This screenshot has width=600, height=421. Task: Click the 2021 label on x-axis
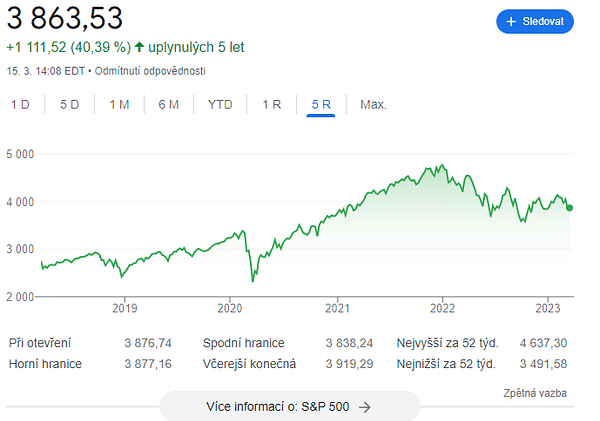pyautogui.click(x=338, y=308)
